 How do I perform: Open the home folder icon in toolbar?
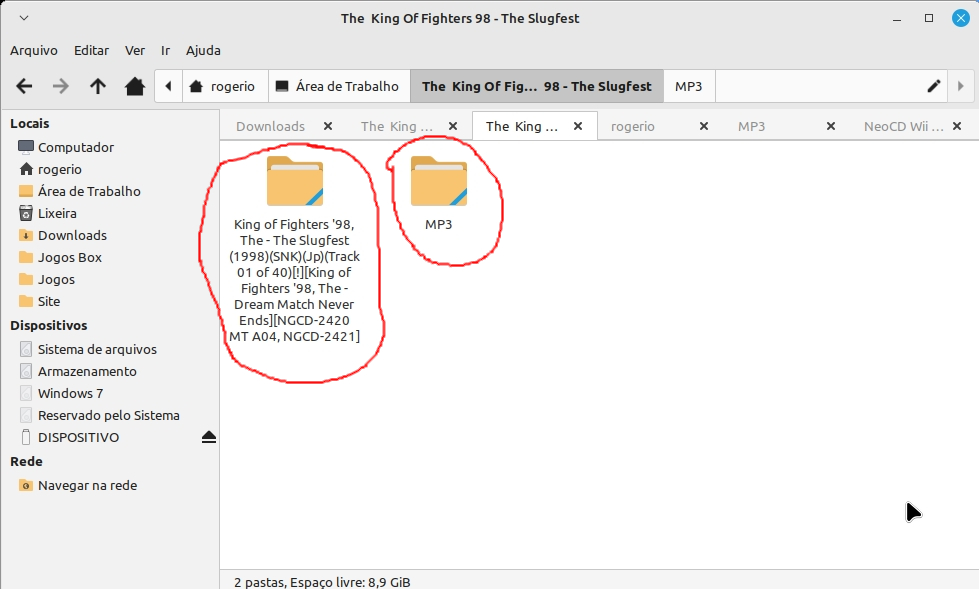(x=135, y=86)
